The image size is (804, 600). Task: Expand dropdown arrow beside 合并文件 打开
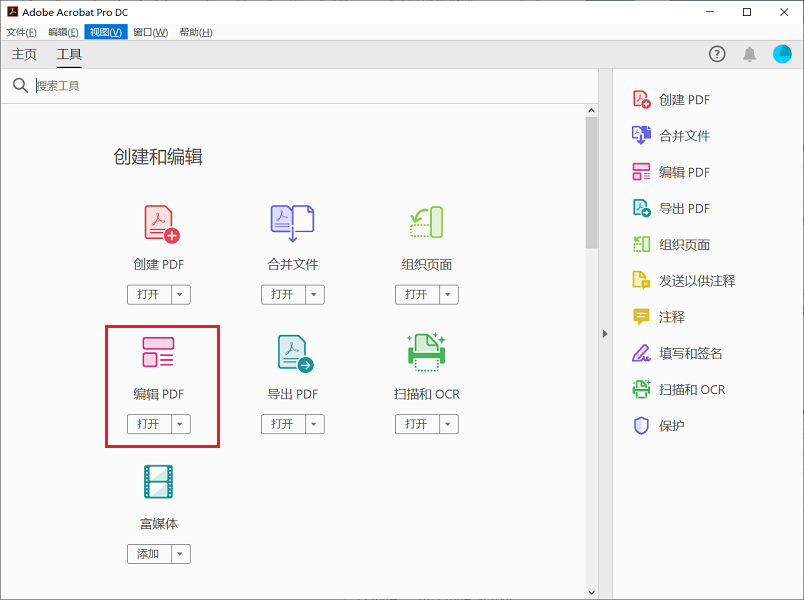314,294
